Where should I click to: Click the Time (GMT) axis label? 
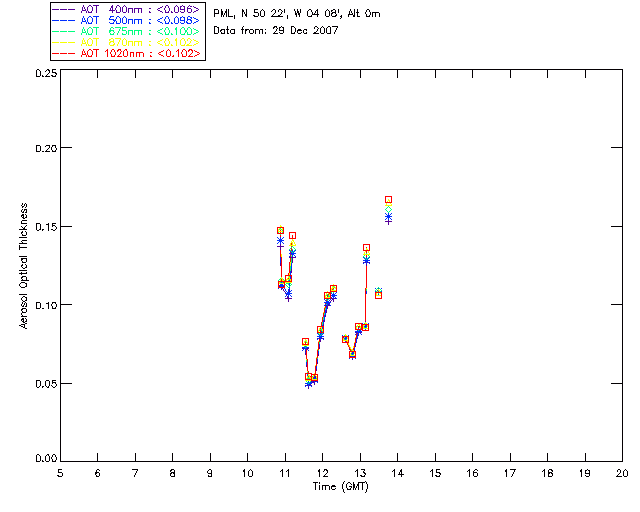341,487
